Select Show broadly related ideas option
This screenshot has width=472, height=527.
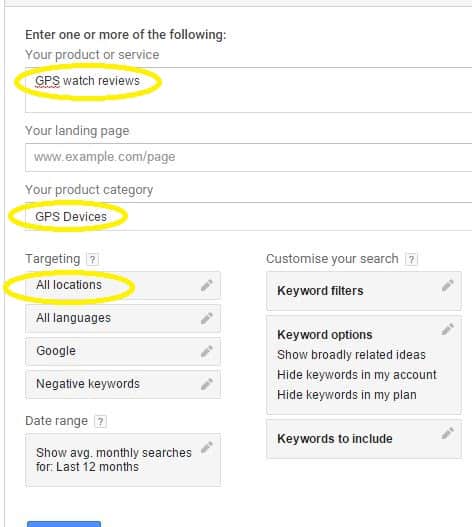[x=351, y=355]
